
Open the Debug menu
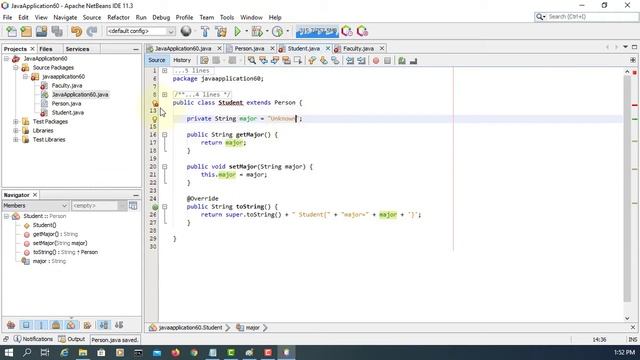[x=161, y=17]
